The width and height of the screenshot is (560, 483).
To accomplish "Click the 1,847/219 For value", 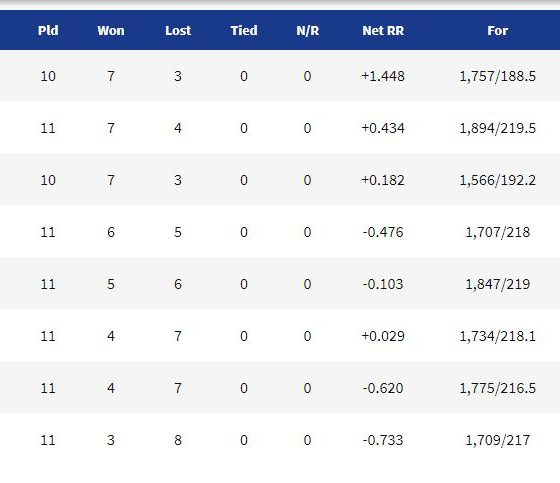I will [498, 284].
